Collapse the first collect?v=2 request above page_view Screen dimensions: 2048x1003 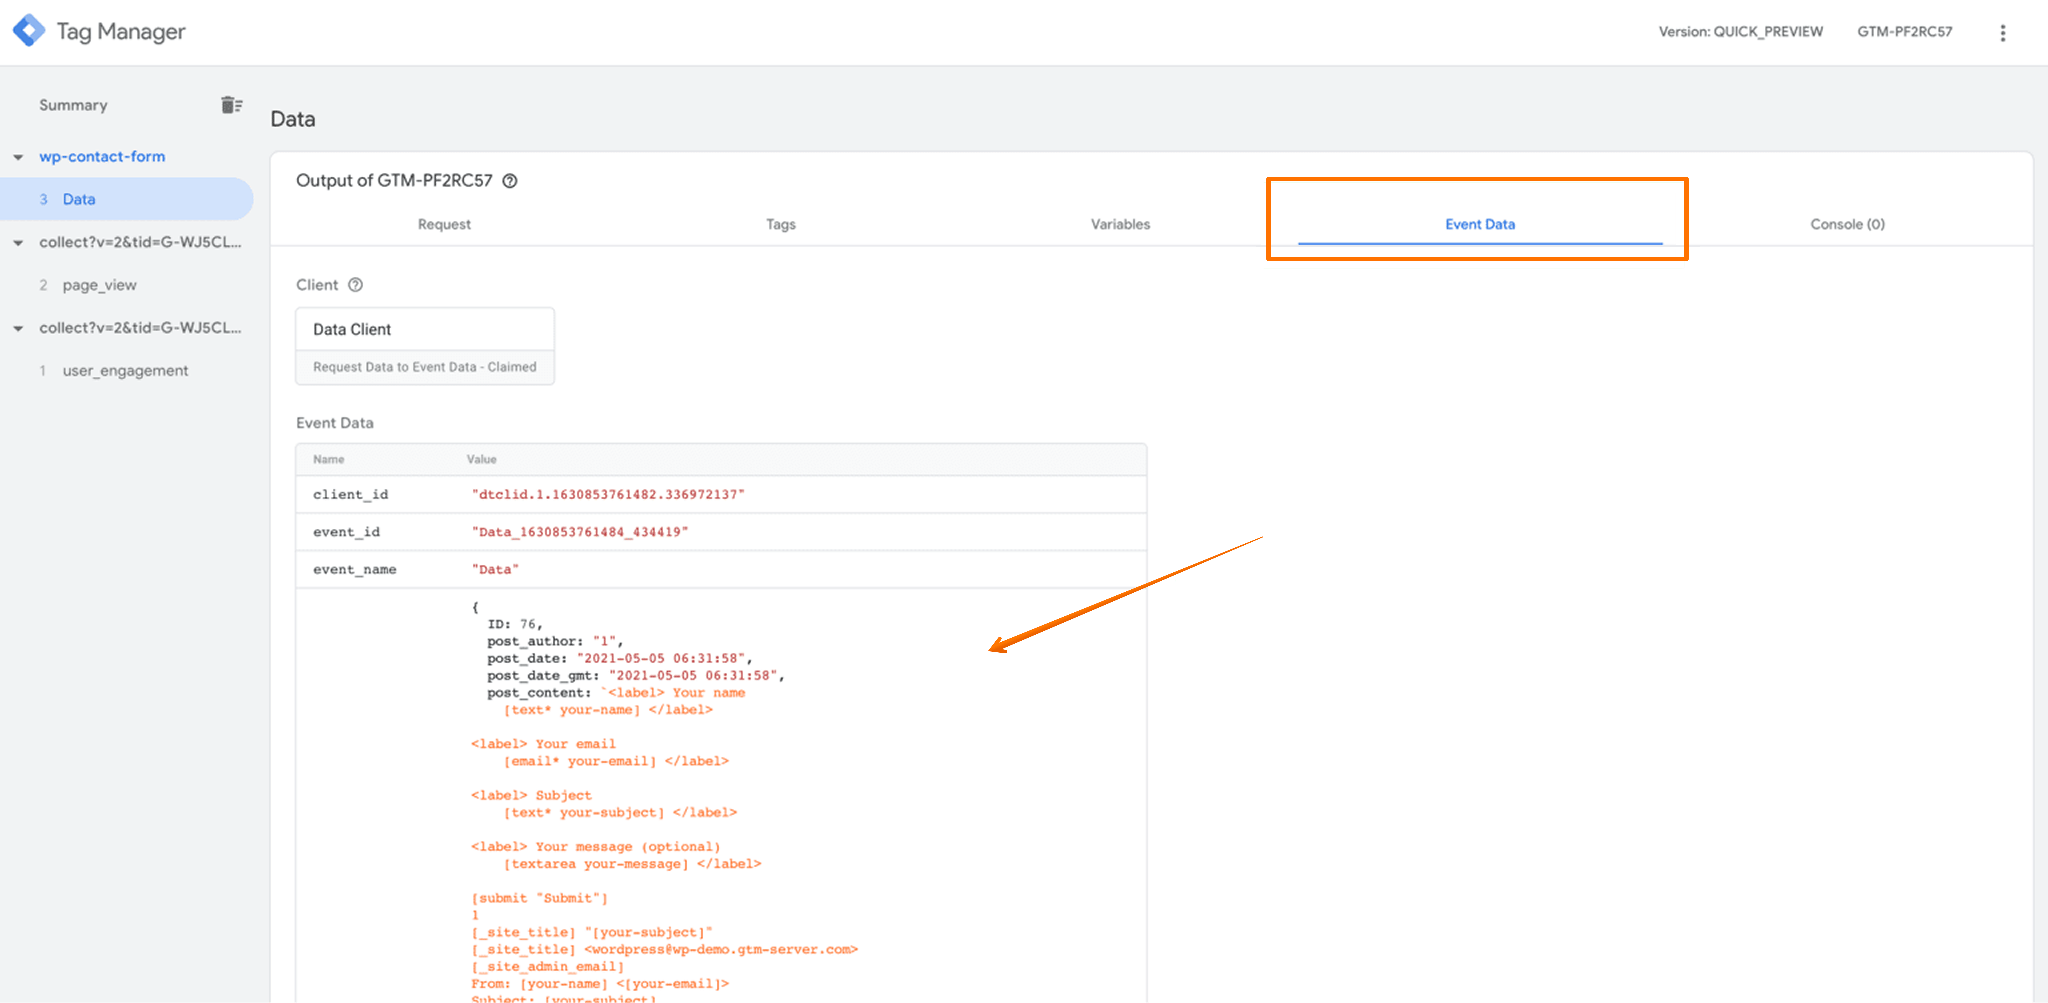(18, 243)
